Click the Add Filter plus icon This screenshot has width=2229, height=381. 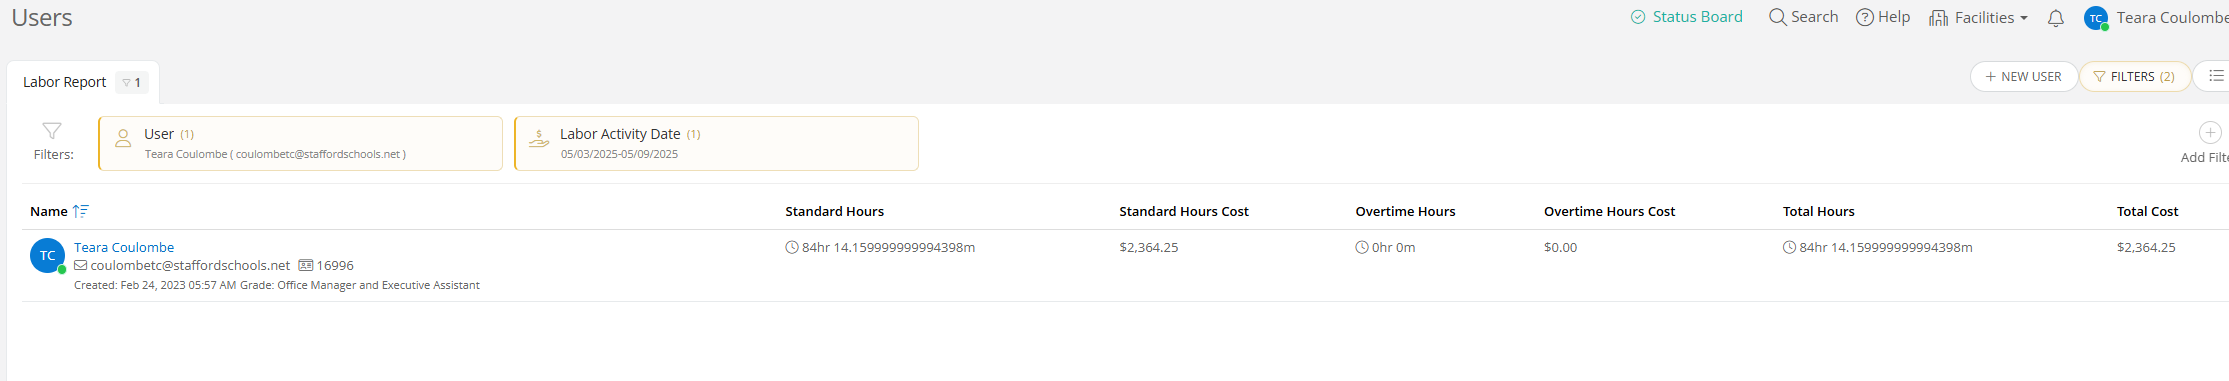coord(2209,132)
